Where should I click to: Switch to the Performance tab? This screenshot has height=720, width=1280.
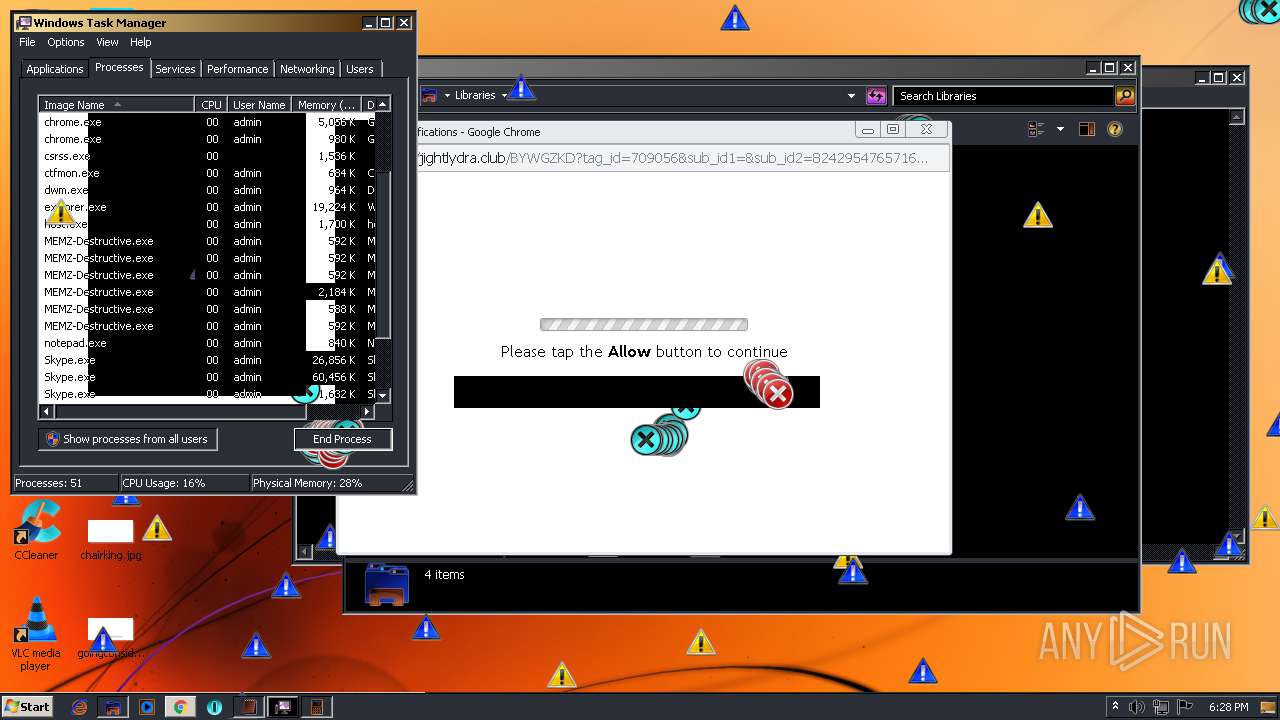[237, 69]
